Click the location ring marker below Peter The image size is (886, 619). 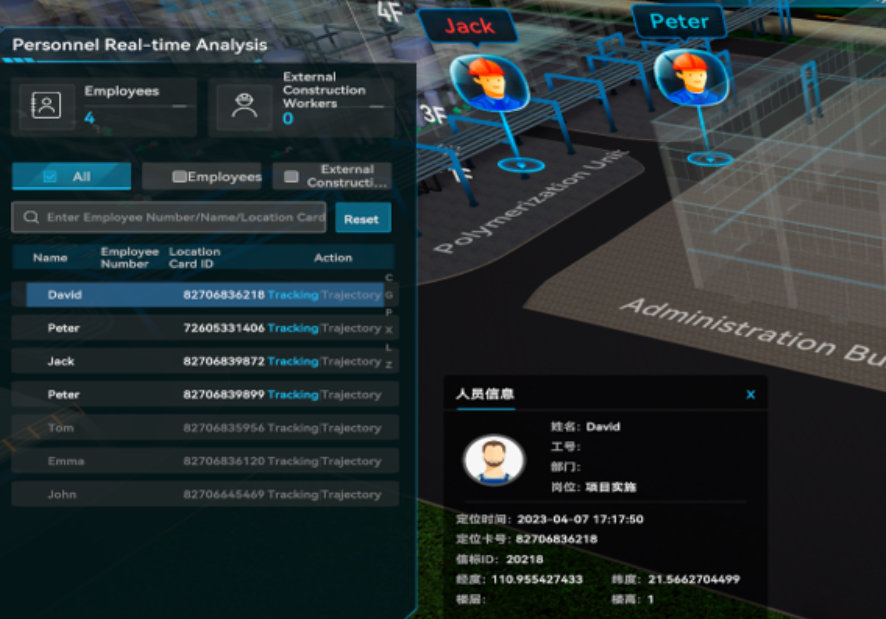(709, 158)
